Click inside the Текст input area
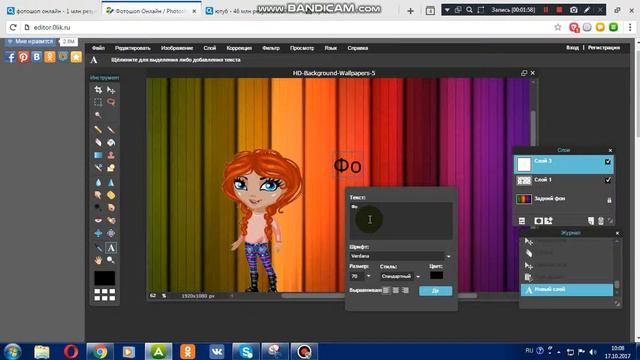Image resolution: width=640 pixels, height=360 pixels. coord(401,221)
